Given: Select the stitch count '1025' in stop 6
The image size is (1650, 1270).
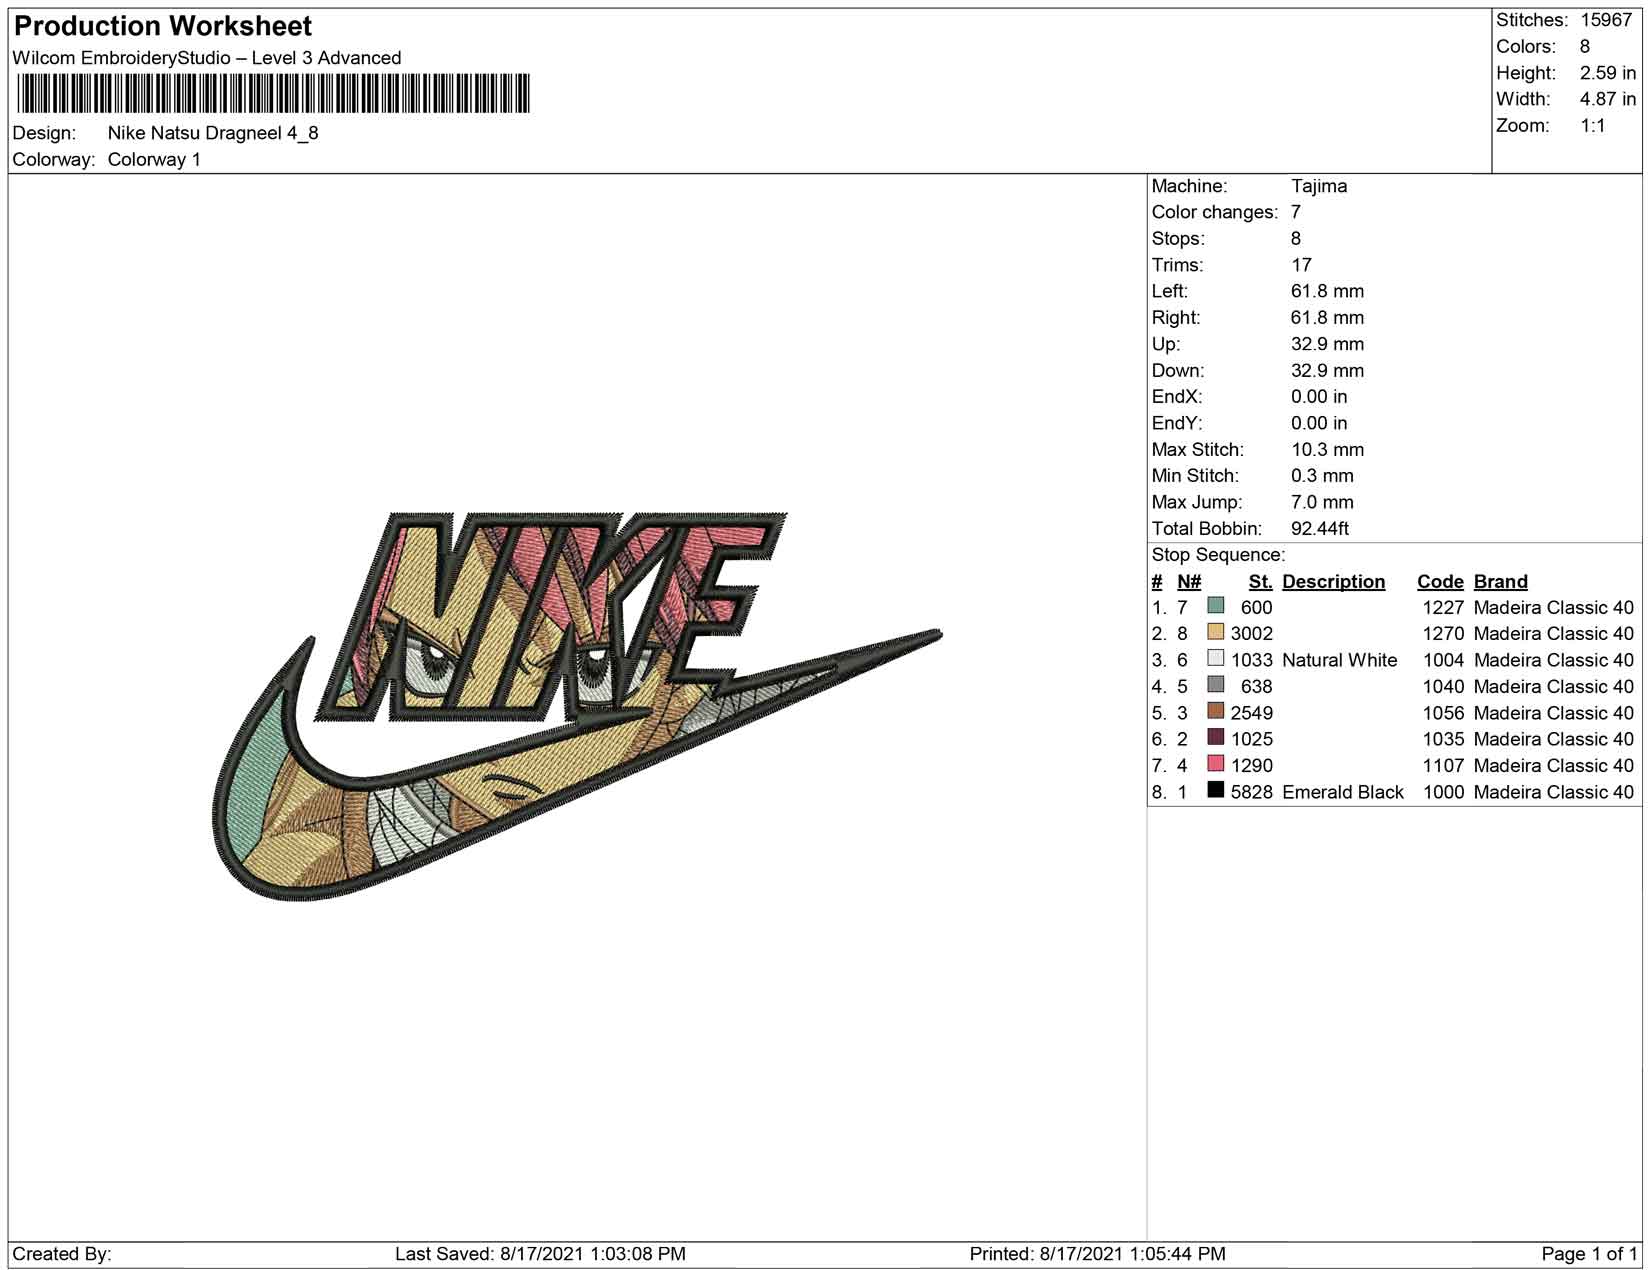Looking at the screenshot, I should 1252,740.
